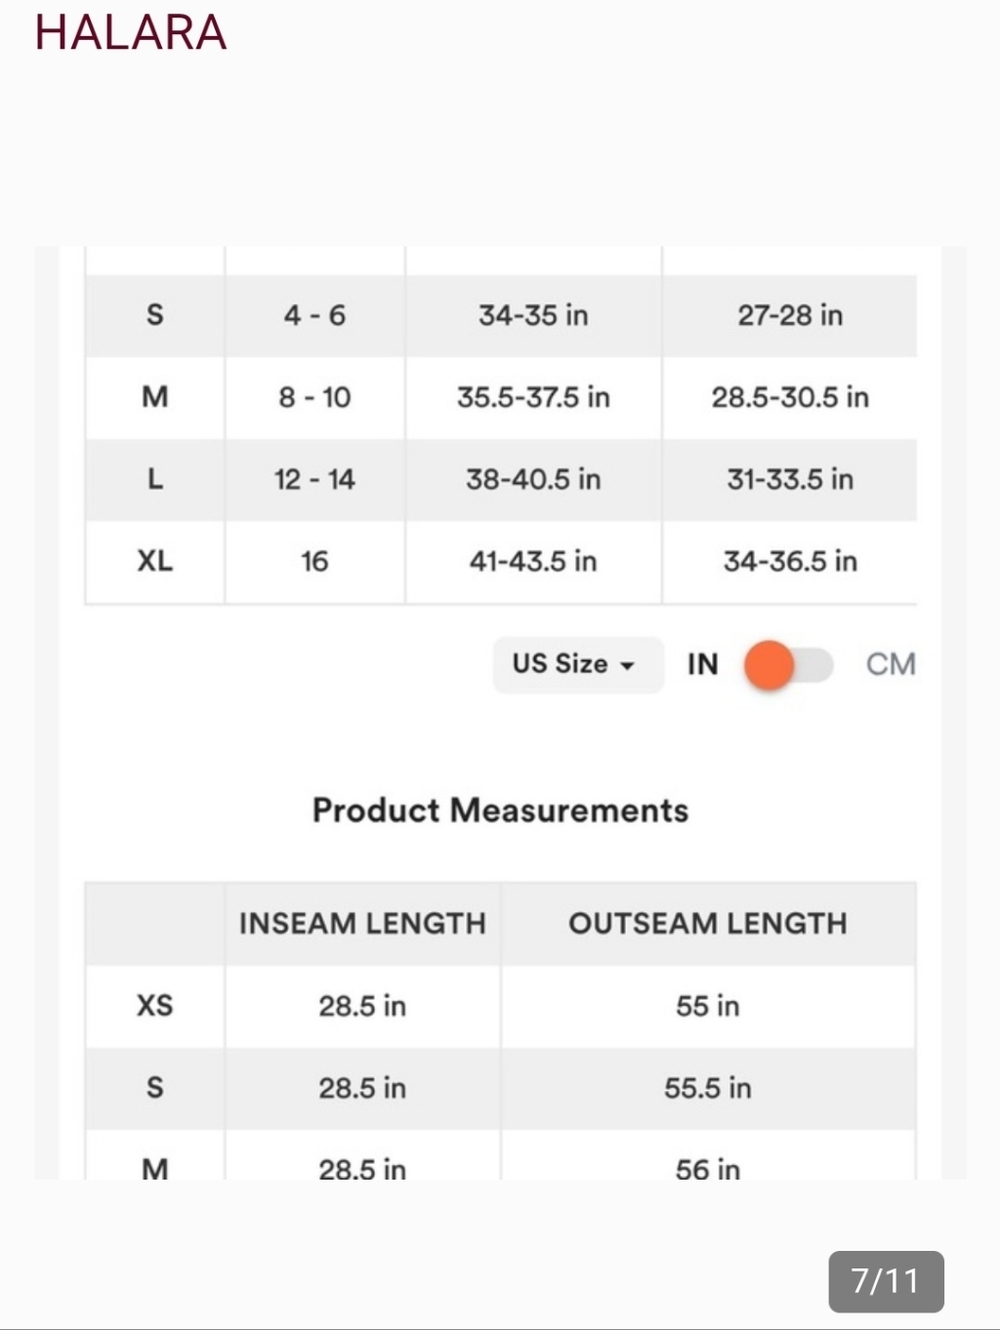
Task: Toggle the IN/CM unit switch
Action: coord(789,665)
